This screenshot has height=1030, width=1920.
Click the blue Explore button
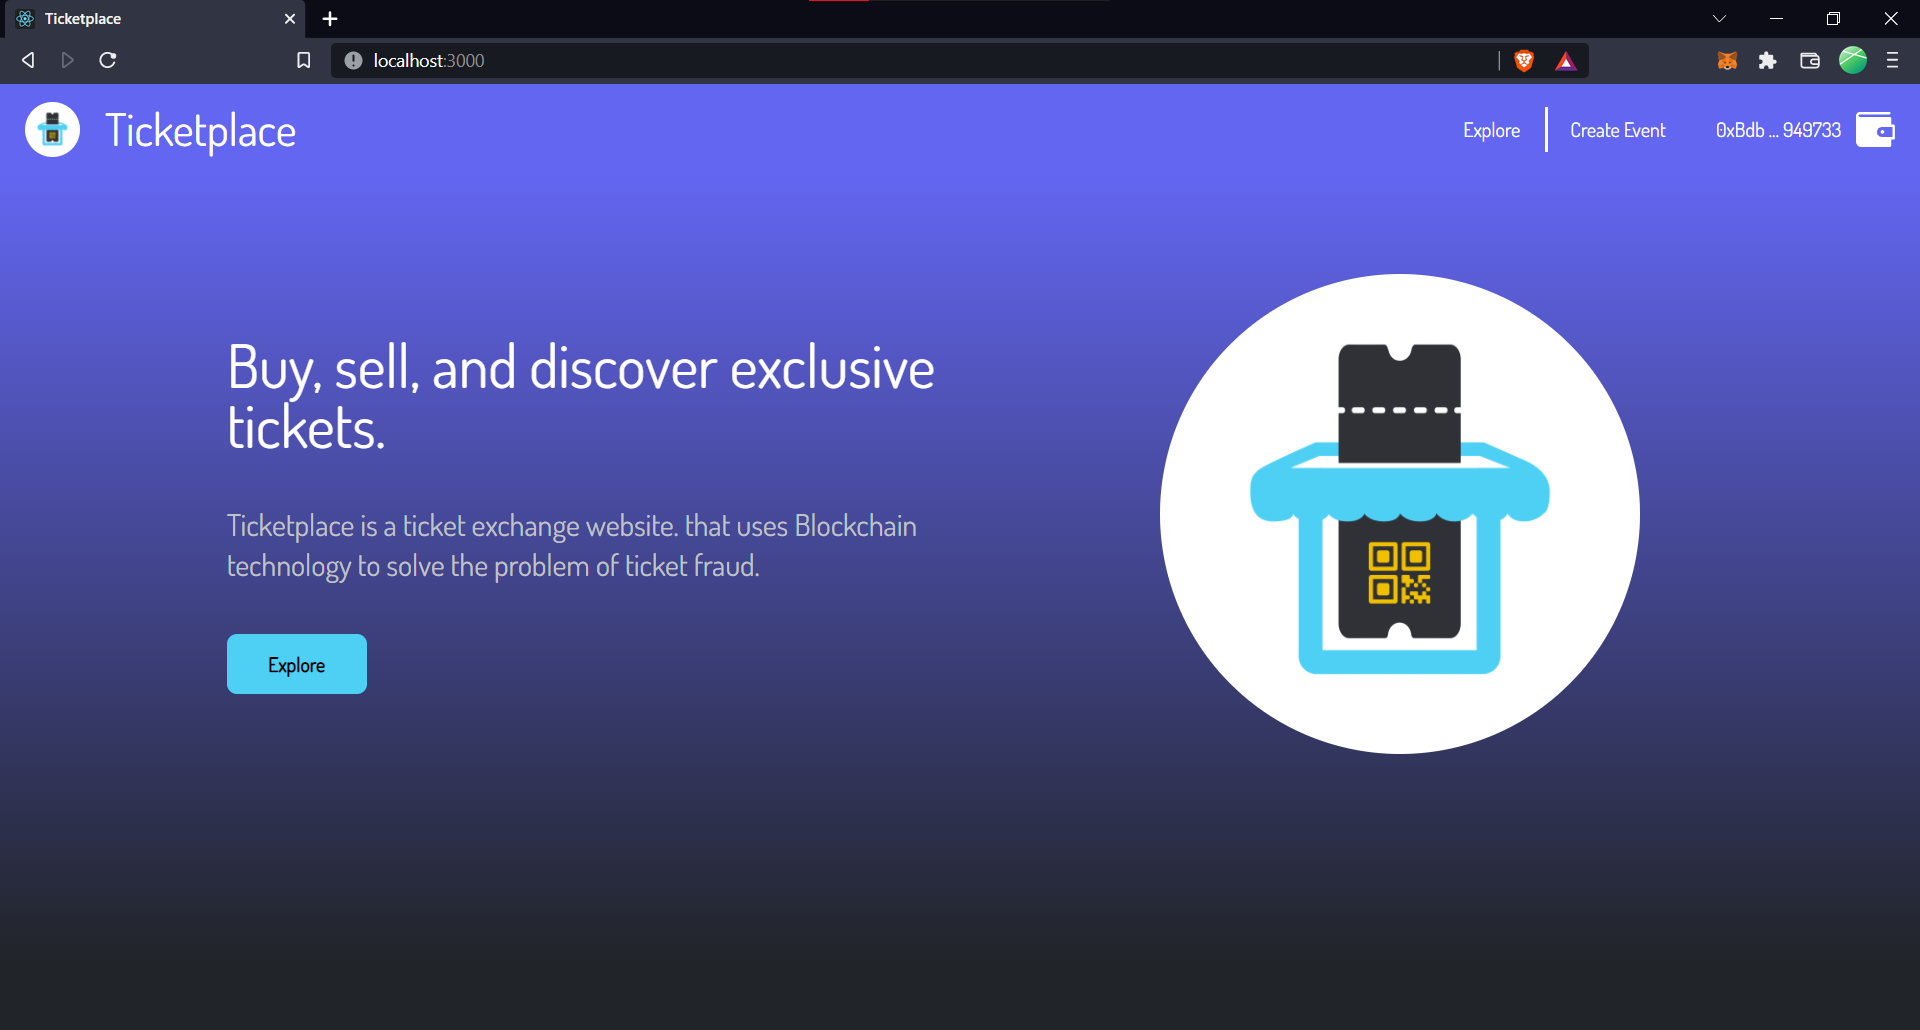(x=297, y=664)
